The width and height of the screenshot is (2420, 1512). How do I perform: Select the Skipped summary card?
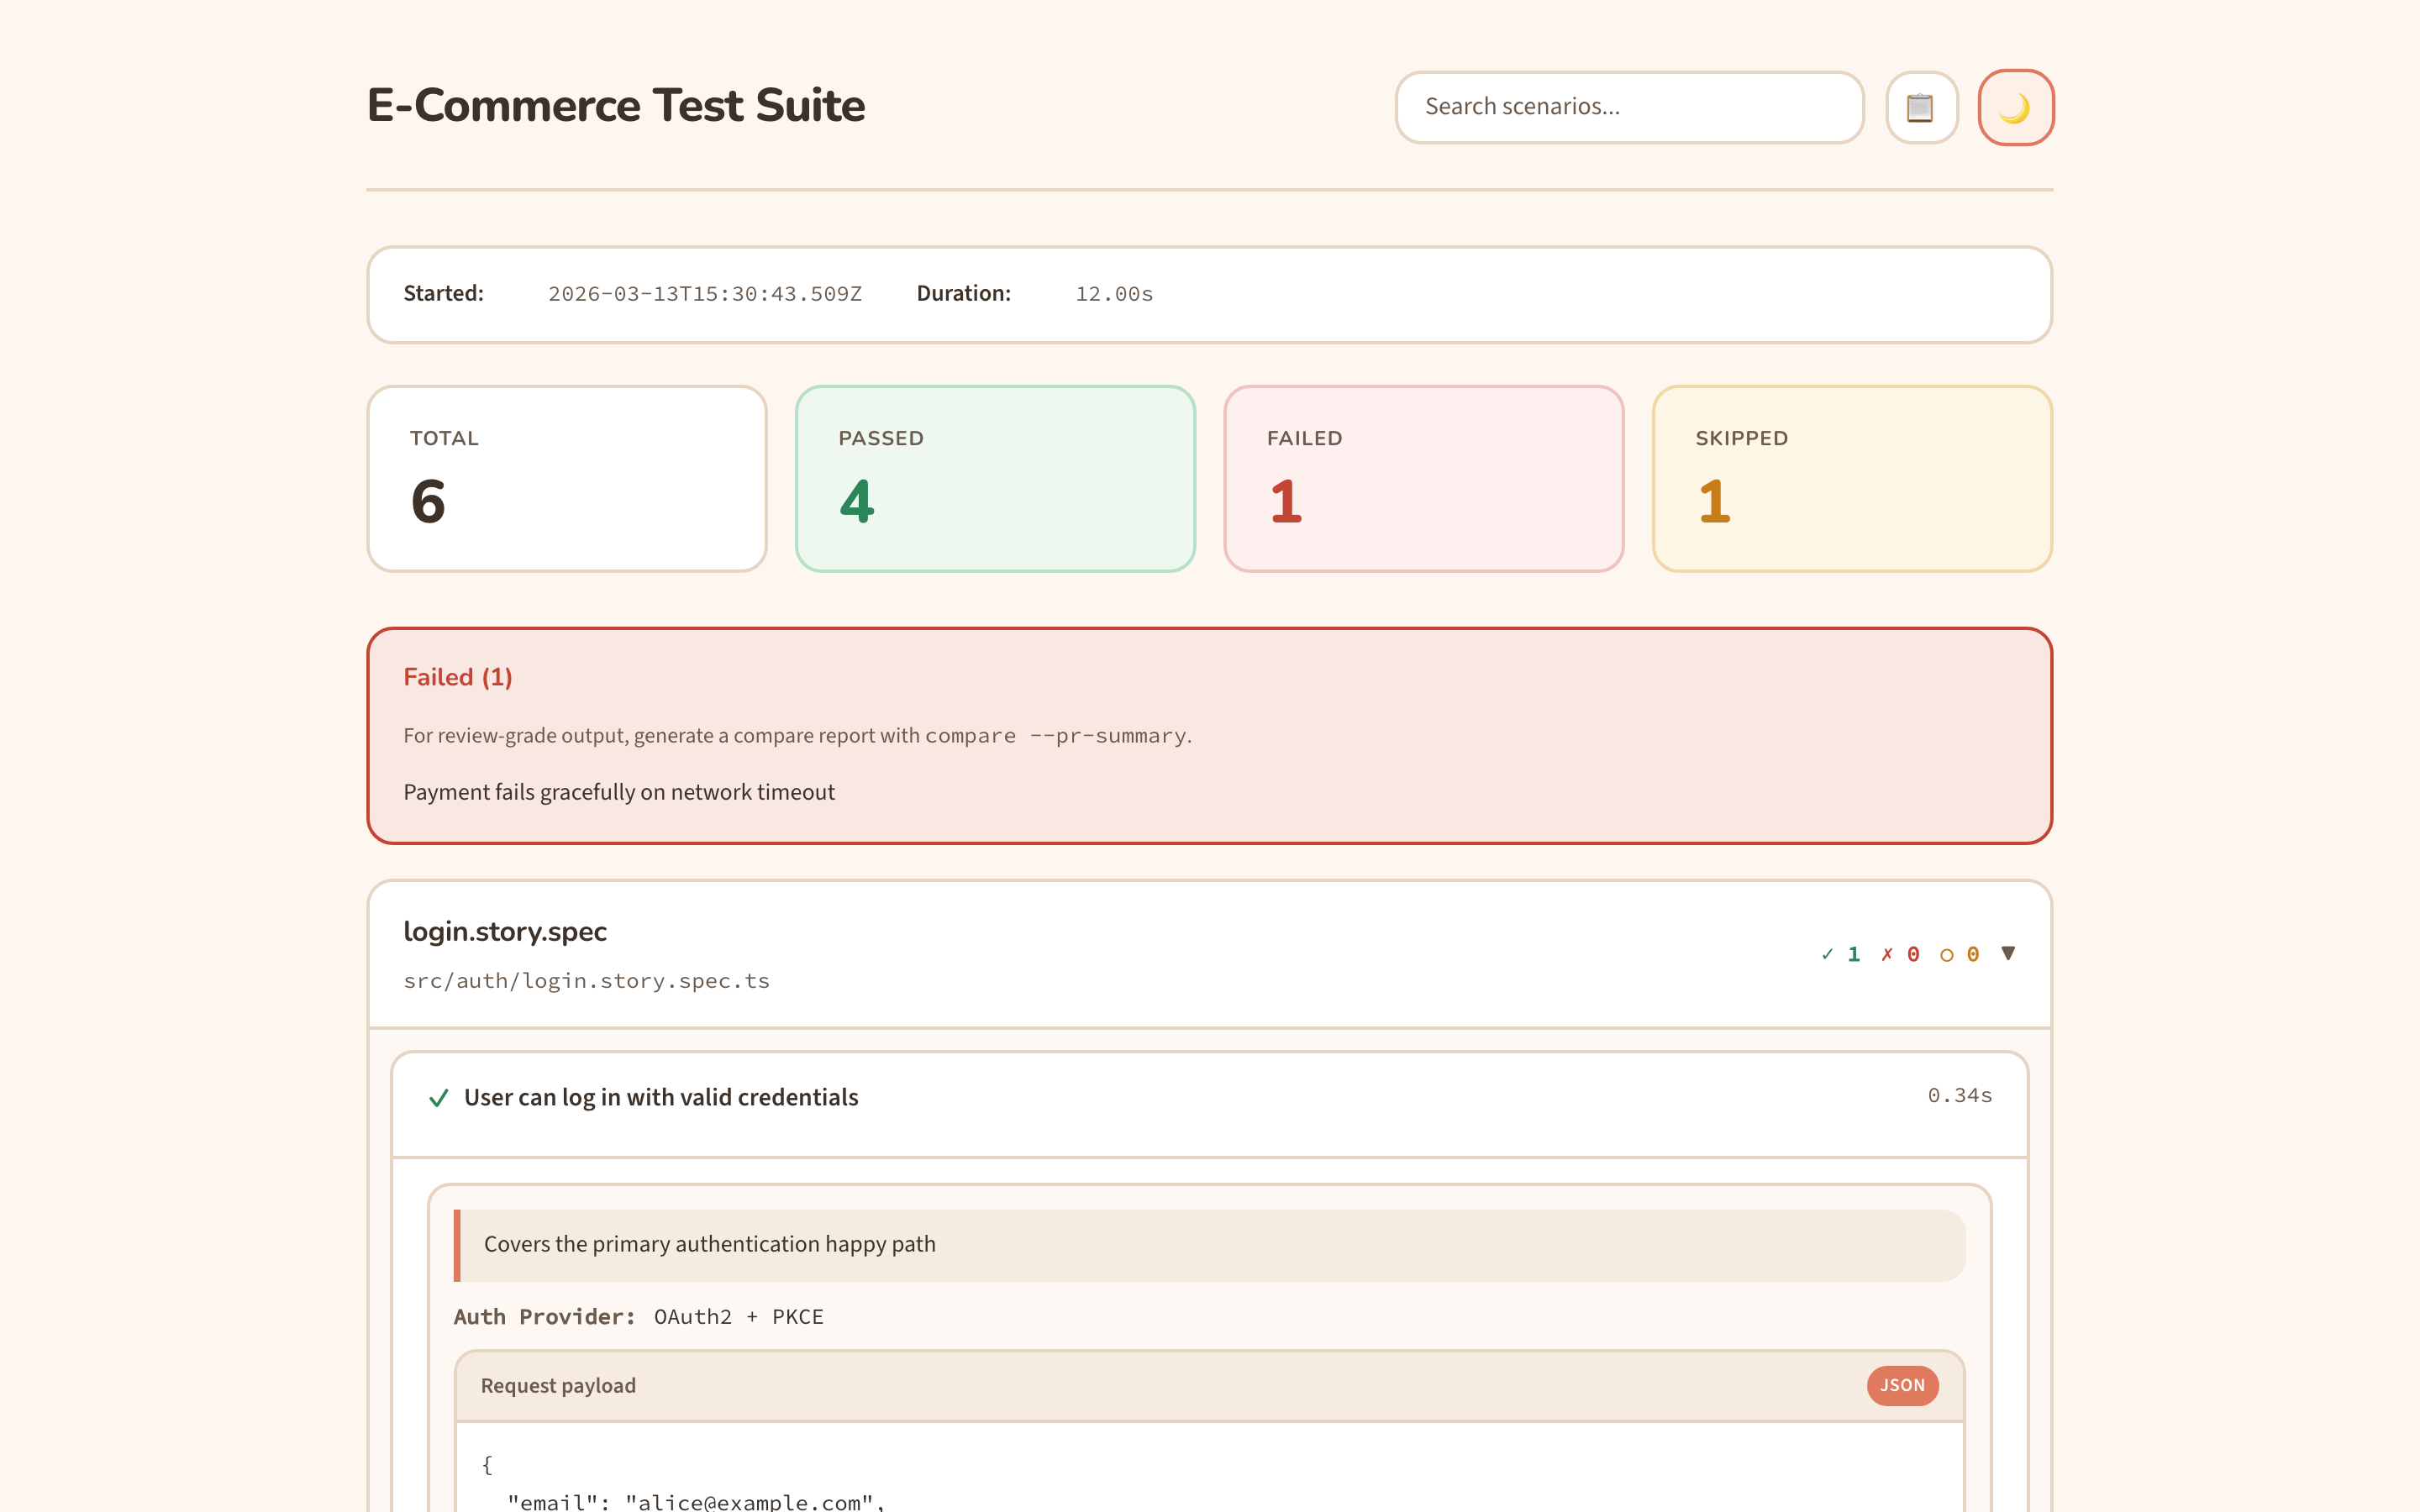pos(1851,478)
